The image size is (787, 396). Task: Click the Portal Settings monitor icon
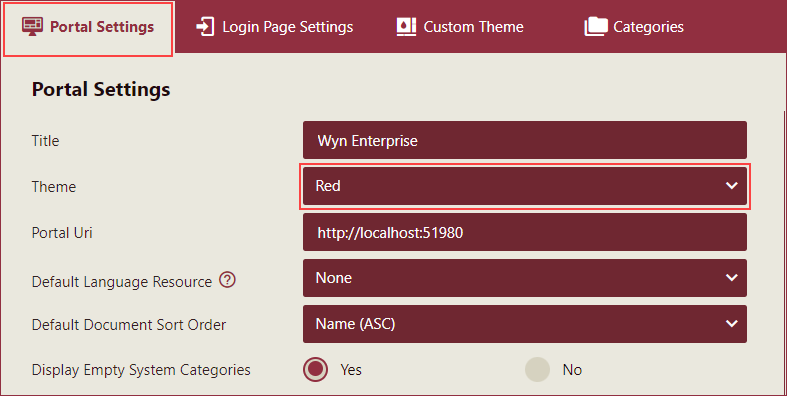coord(32,27)
